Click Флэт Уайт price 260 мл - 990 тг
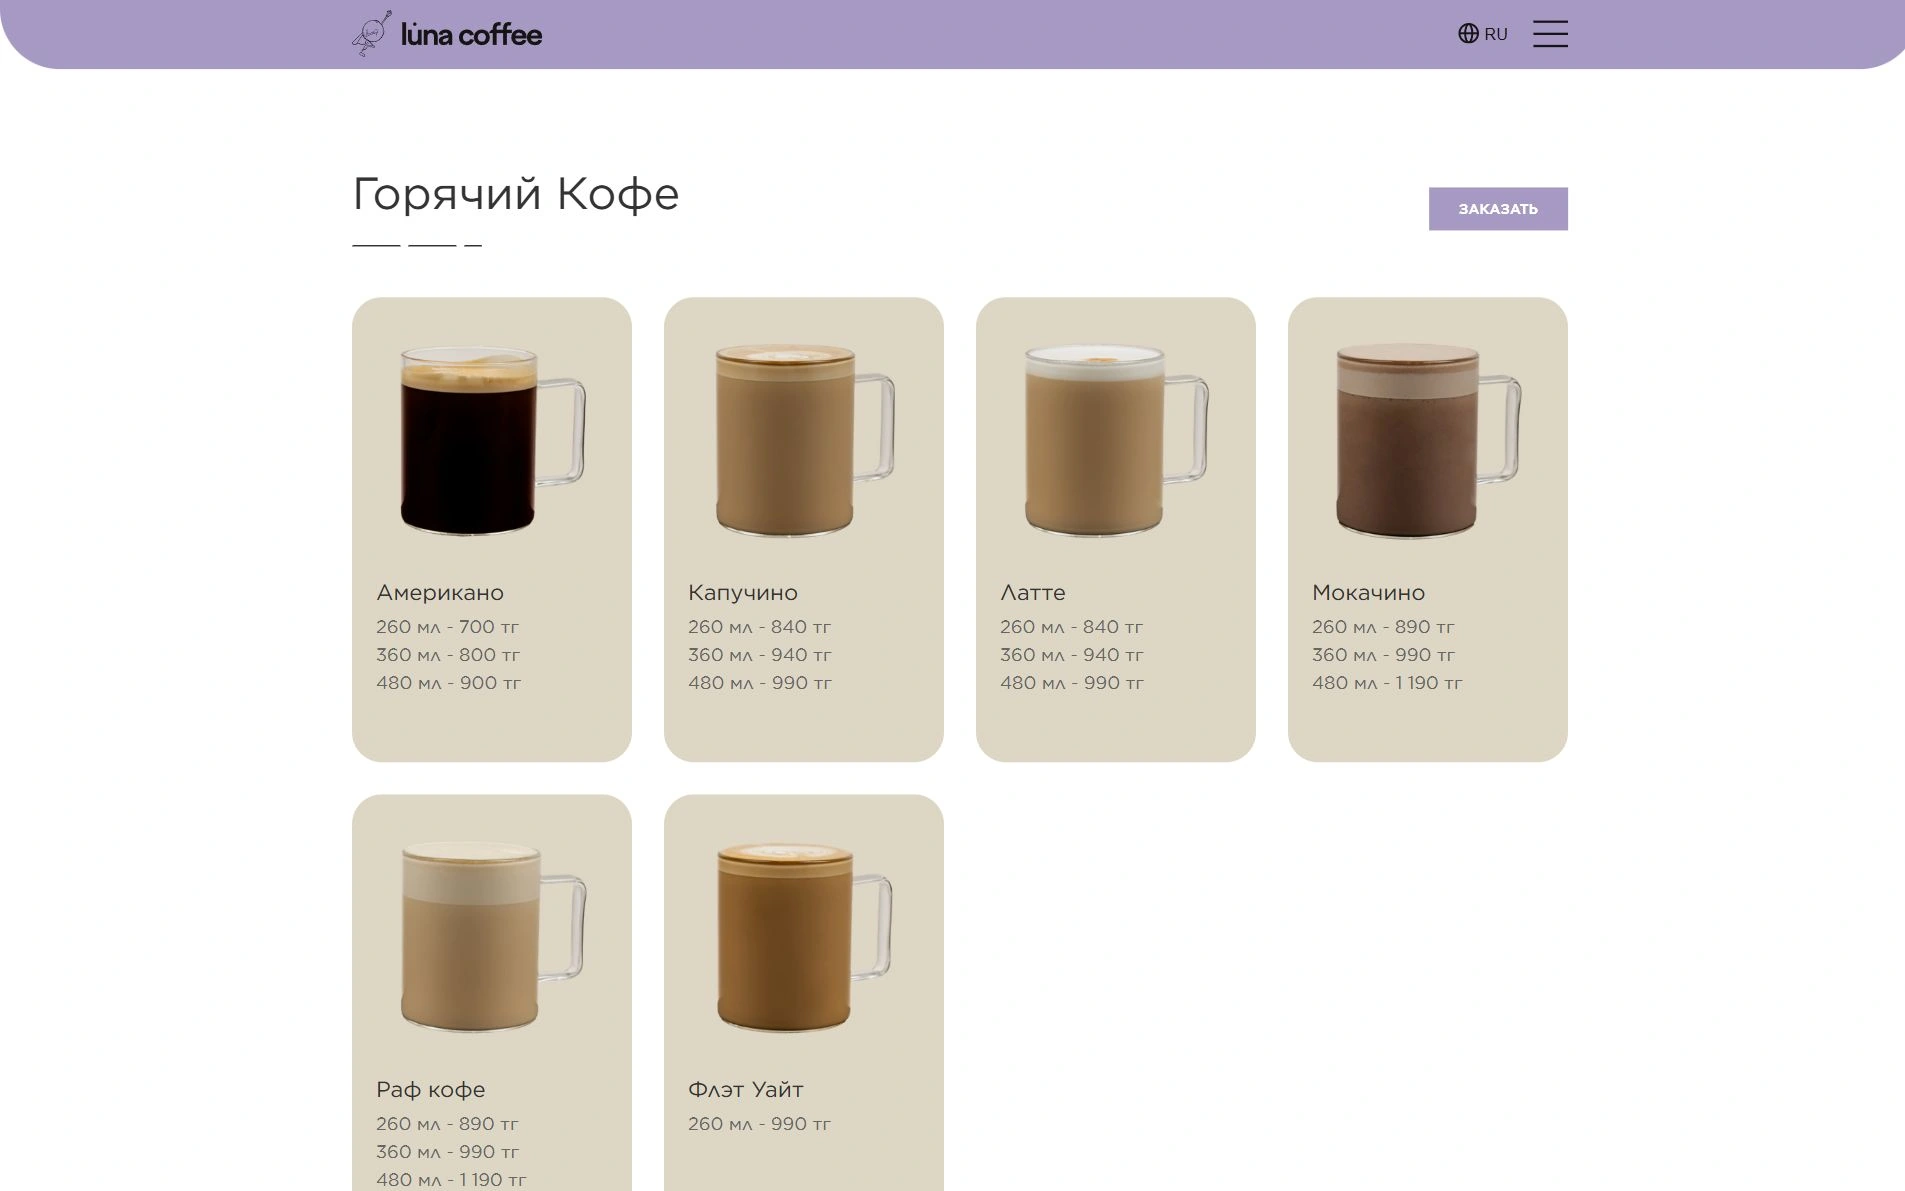The height and width of the screenshot is (1191, 1905). pos(760,1124)
